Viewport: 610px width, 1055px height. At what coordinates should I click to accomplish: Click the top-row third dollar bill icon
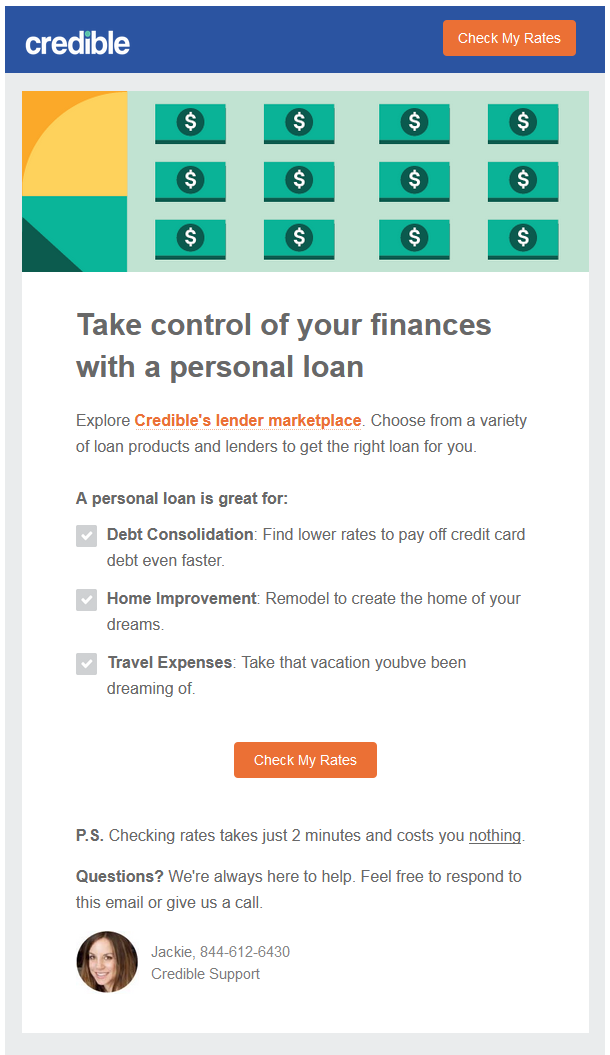point(414,123)
